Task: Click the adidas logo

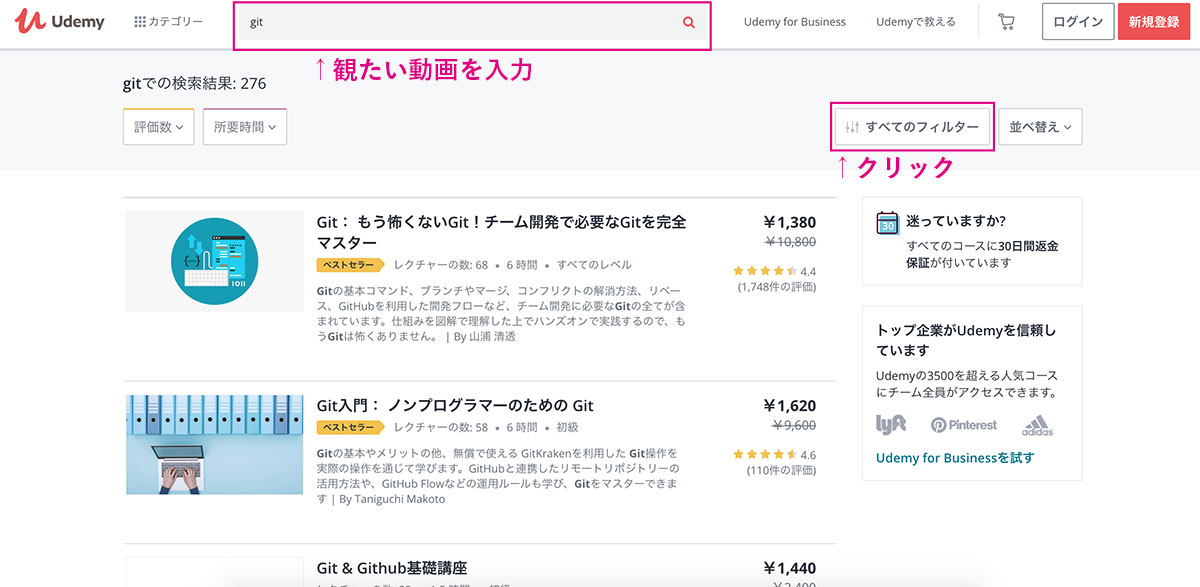Action: [1037, 426]
